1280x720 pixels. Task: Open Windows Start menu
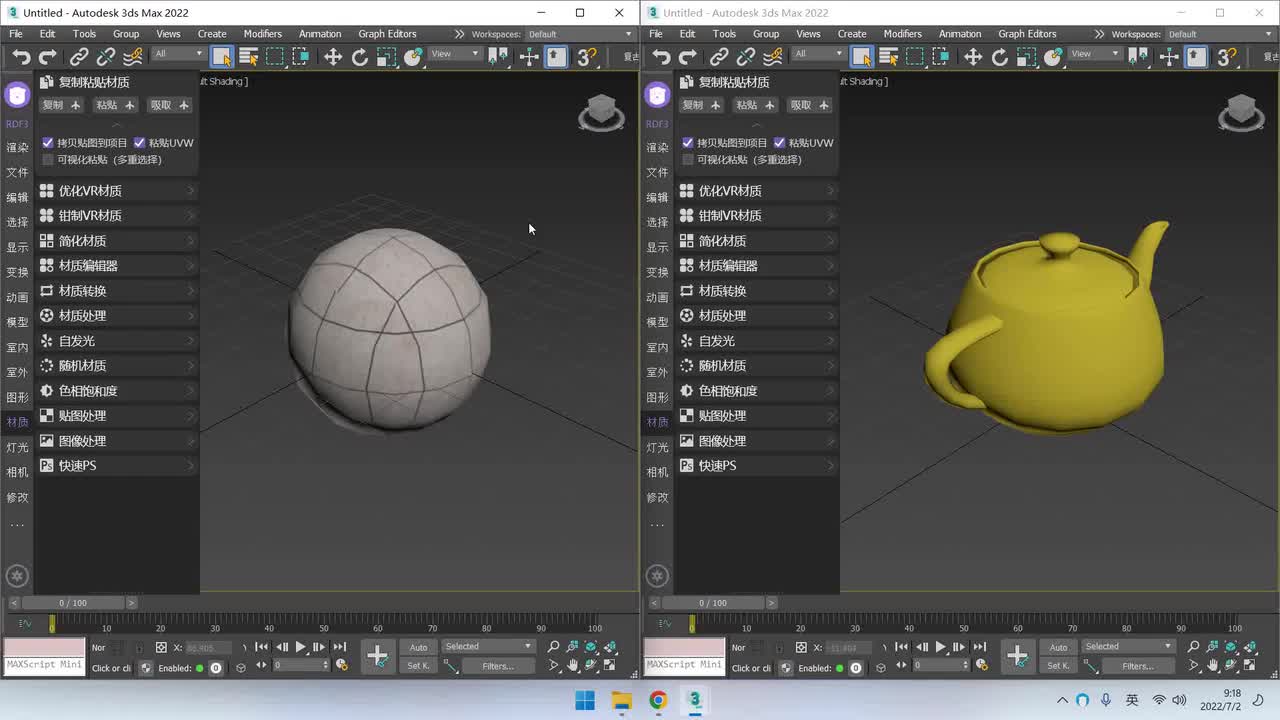point(585,700)
